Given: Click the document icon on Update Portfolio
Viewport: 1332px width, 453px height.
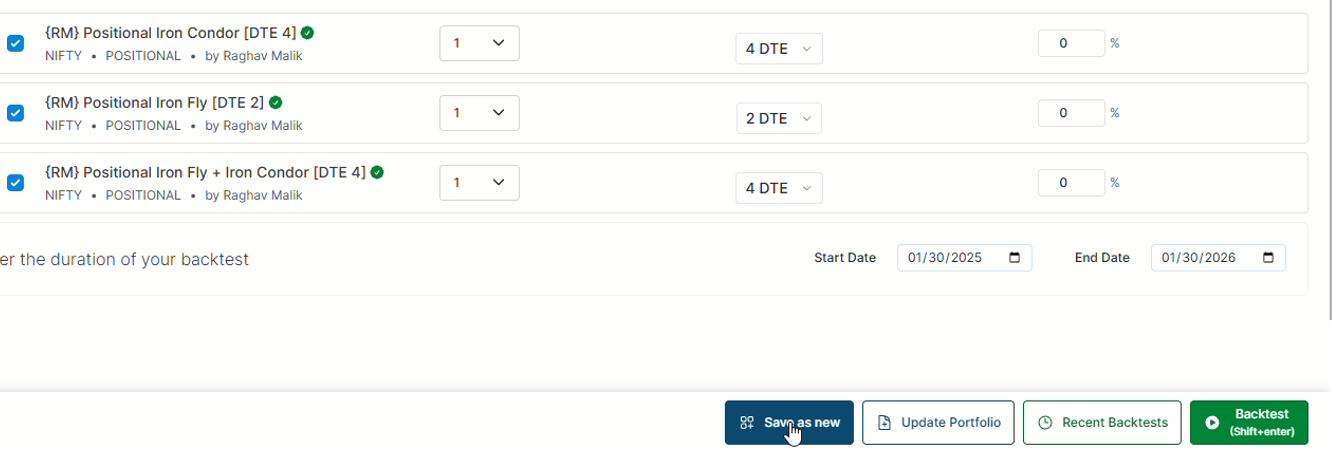Looking at the screenshot, I should (x=884, y=423).
